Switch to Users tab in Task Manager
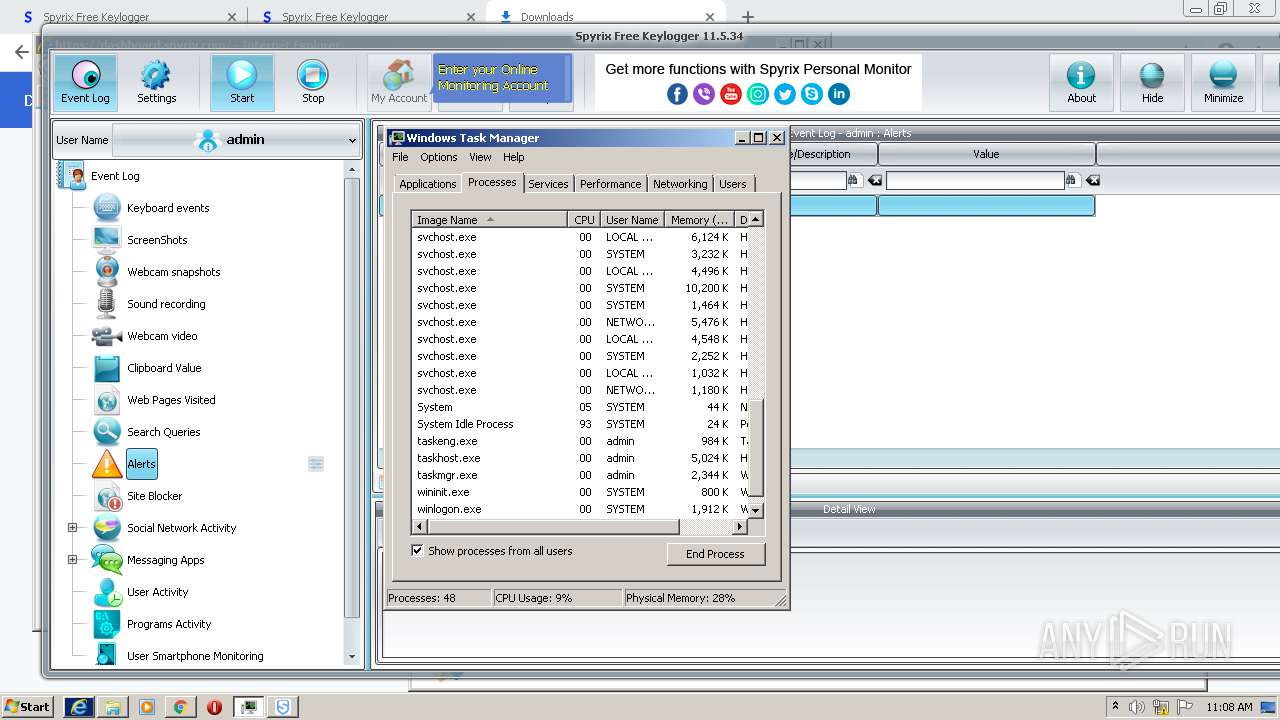 click(732, 184)
